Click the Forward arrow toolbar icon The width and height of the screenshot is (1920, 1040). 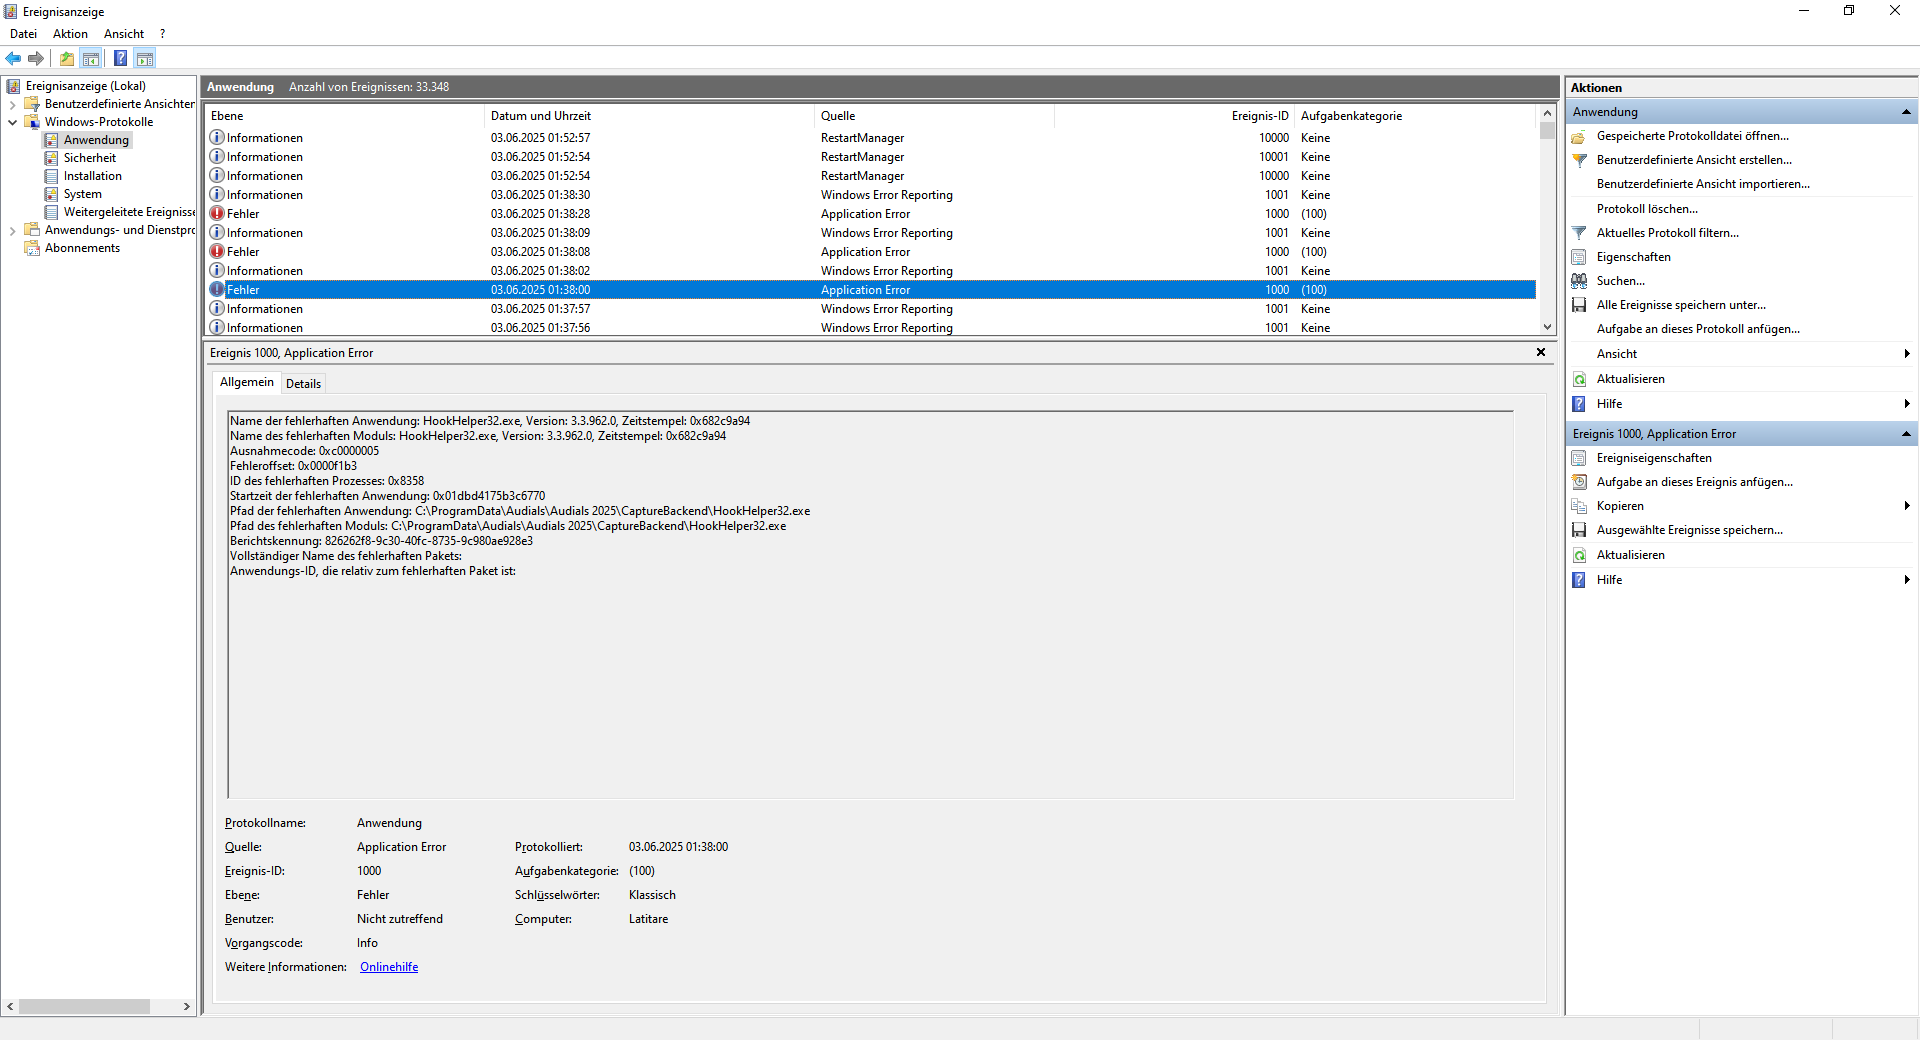(36, 58)
